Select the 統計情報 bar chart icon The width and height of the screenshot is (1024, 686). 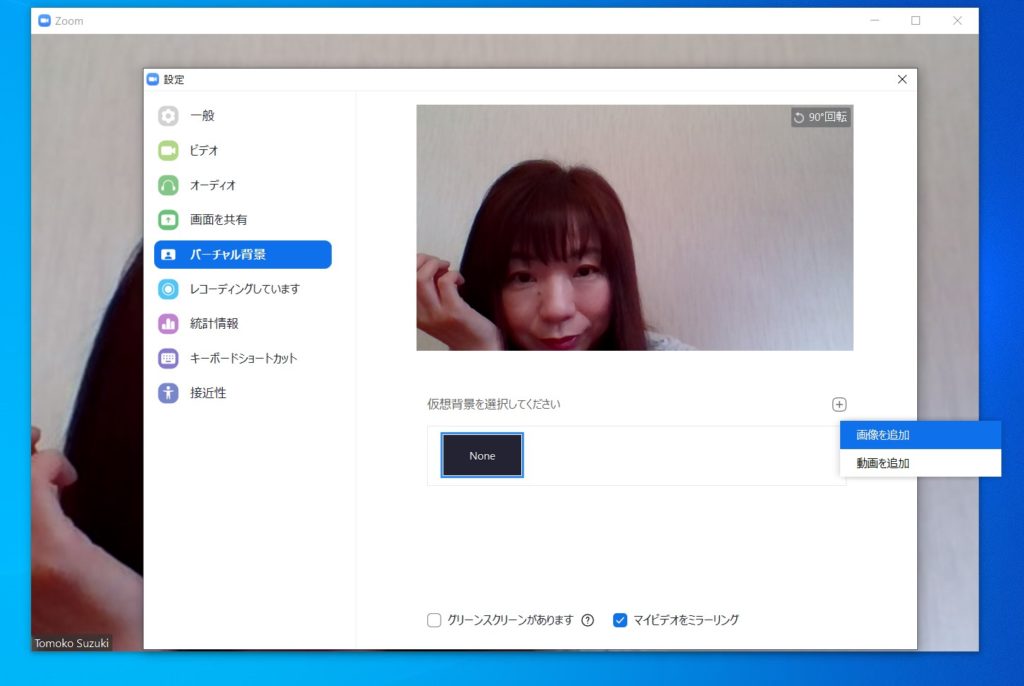tap(168, 323)
